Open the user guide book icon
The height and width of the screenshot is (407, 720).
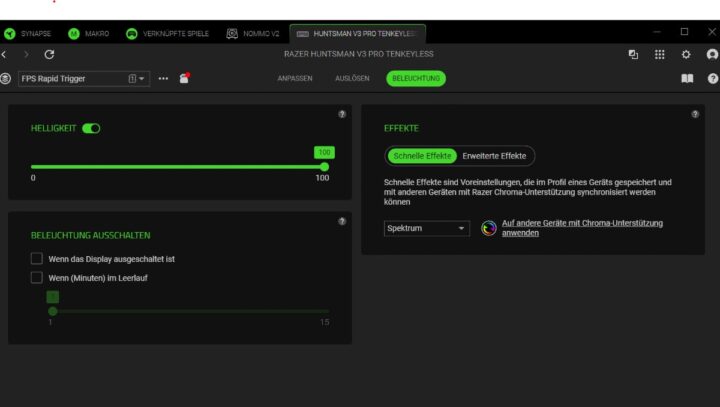click(687, 78)
